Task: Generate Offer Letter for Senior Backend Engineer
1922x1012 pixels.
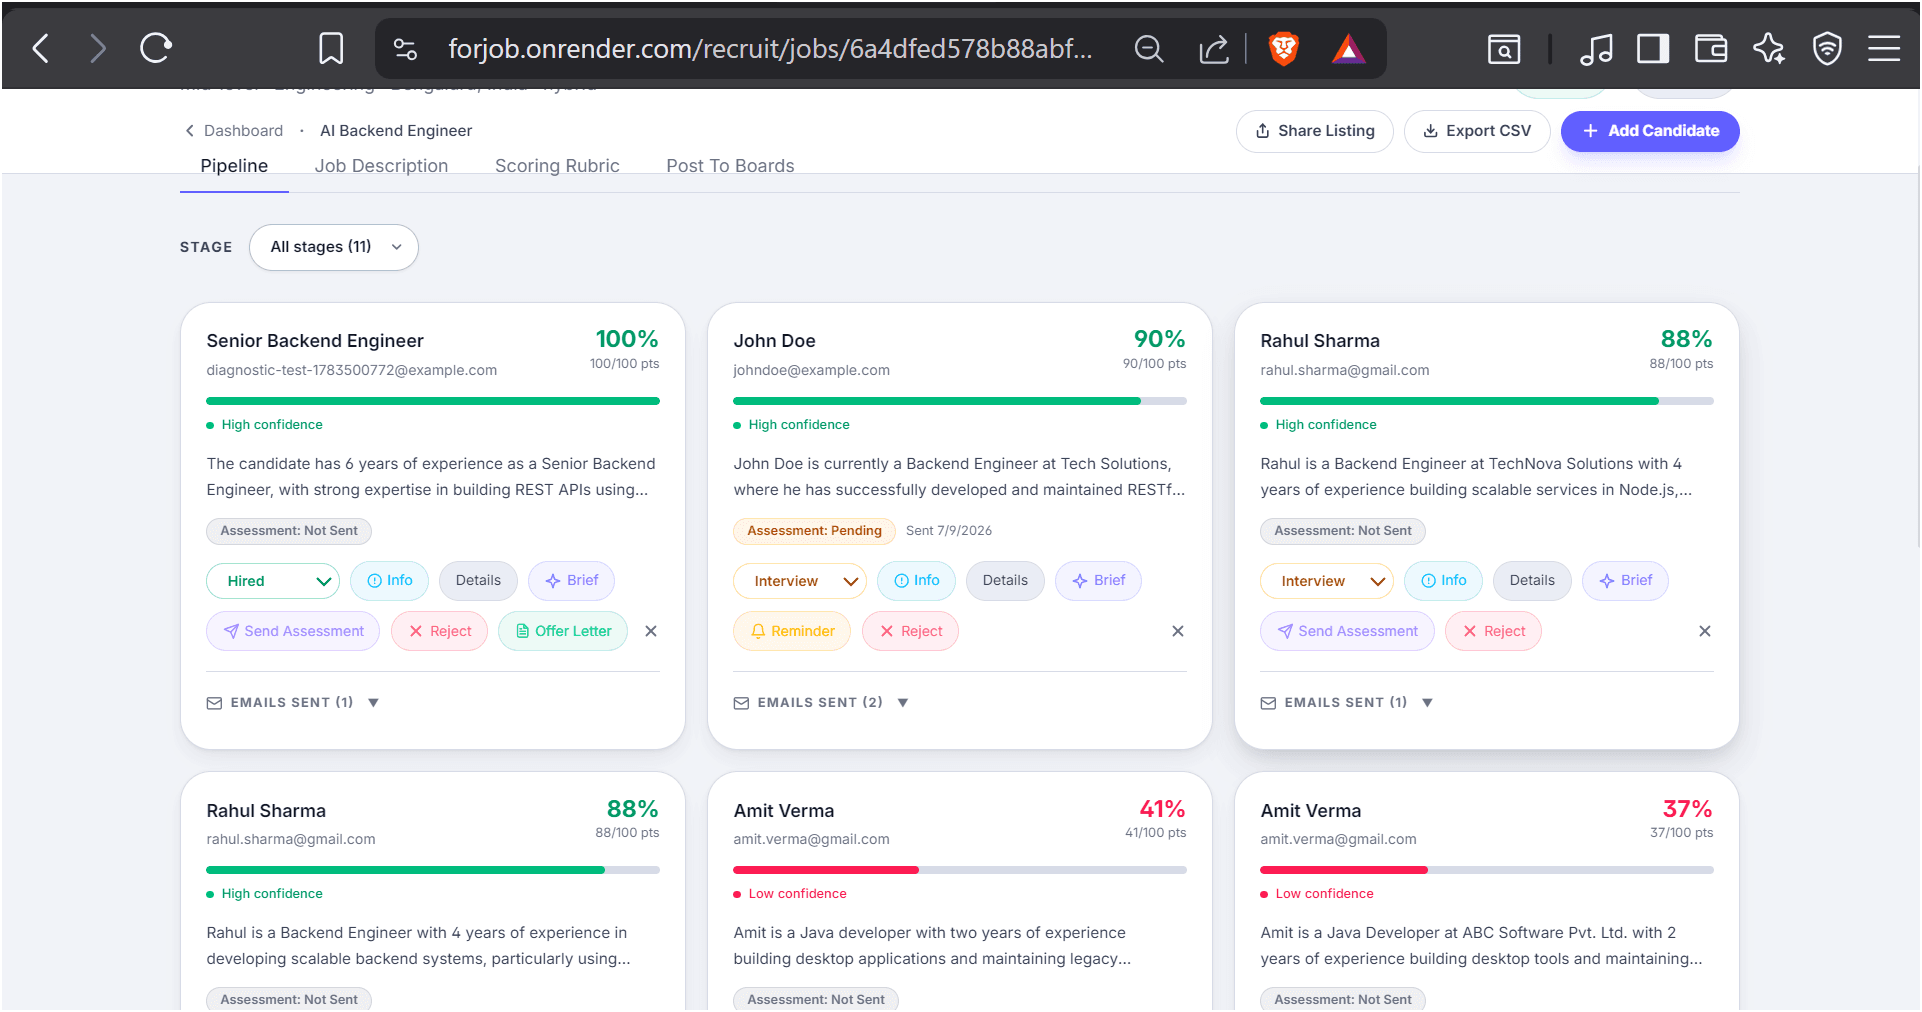Action: [x=563, y=632]
